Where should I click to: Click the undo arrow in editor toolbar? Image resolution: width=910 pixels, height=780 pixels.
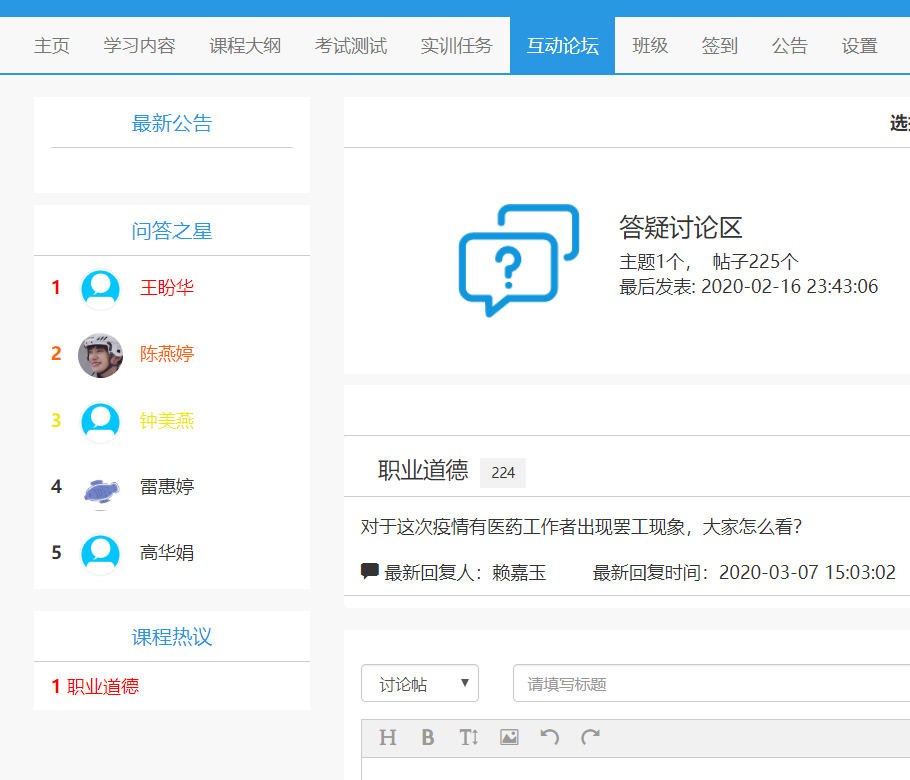tap(550, 738)
